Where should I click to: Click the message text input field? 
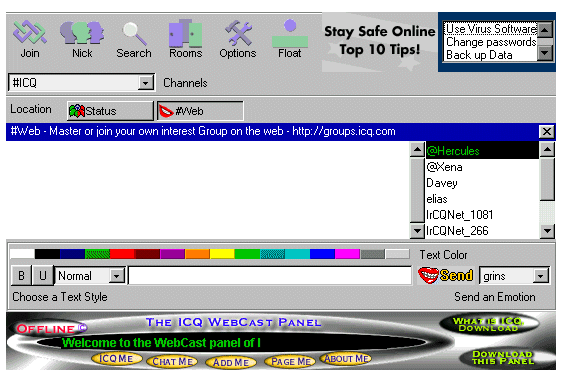pos(270,276)
